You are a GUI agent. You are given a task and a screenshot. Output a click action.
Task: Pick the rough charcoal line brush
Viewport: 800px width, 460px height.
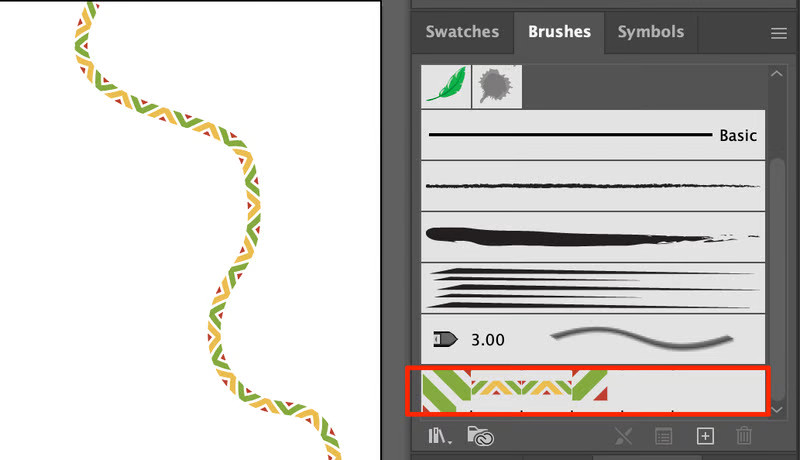(593, 186)
